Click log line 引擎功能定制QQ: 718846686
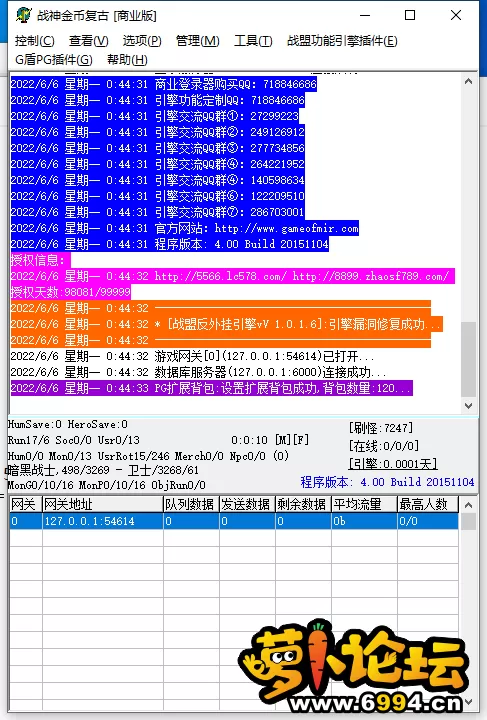 coord(157,100)
